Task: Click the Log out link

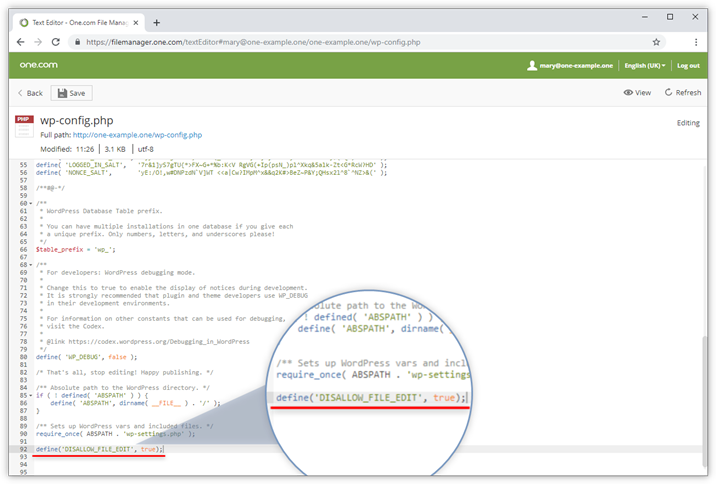Action: pyautogui.click(x=688, y=66)
